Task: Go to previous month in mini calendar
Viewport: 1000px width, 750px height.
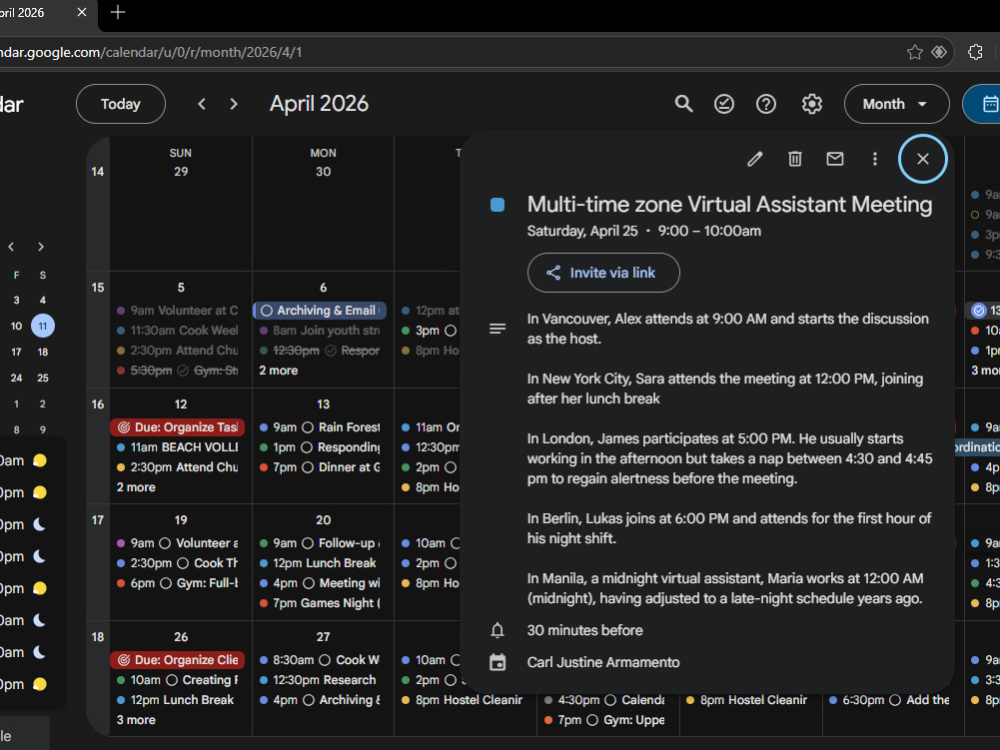Action: [11, 247]
